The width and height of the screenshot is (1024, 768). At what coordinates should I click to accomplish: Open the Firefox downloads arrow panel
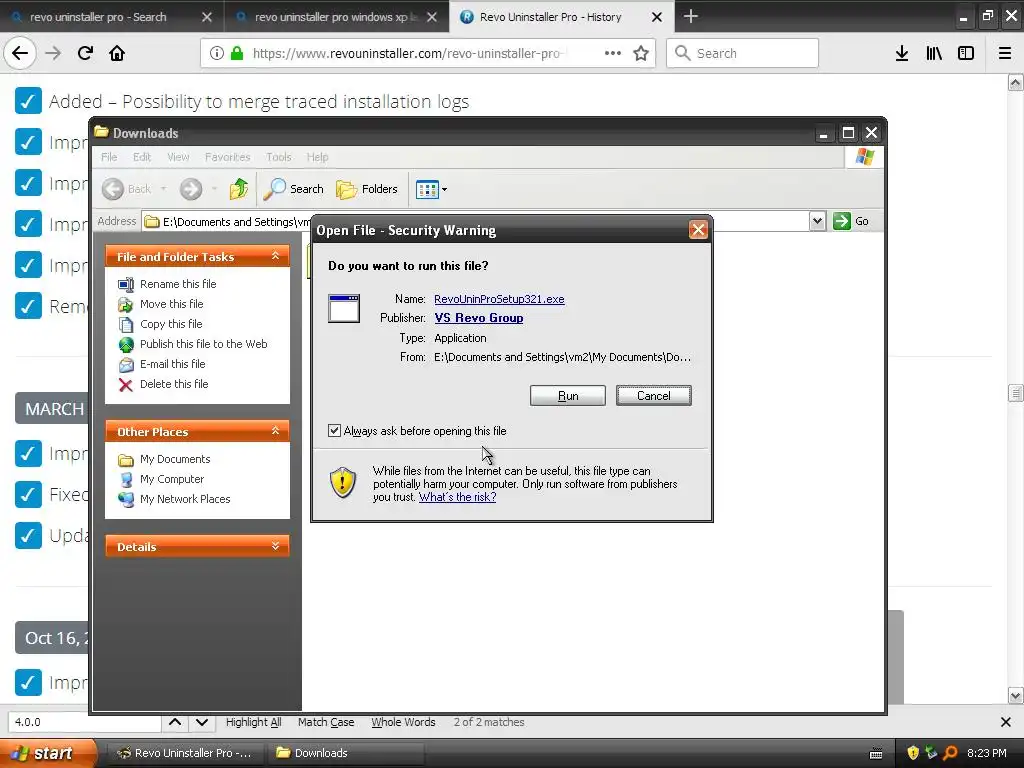pos(902,54)
